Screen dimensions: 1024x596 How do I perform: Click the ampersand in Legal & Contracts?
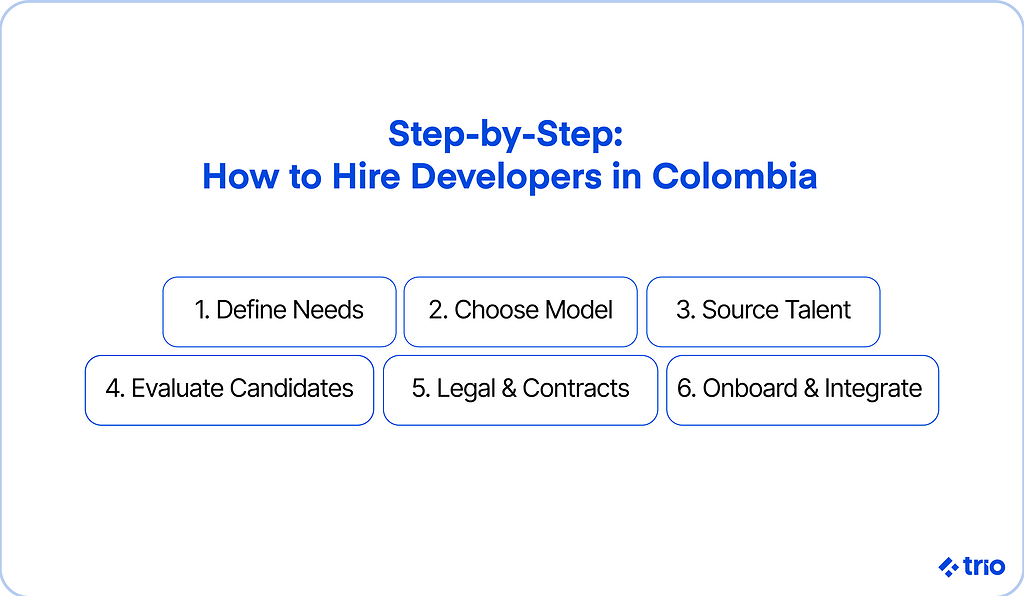coord(509,389)
